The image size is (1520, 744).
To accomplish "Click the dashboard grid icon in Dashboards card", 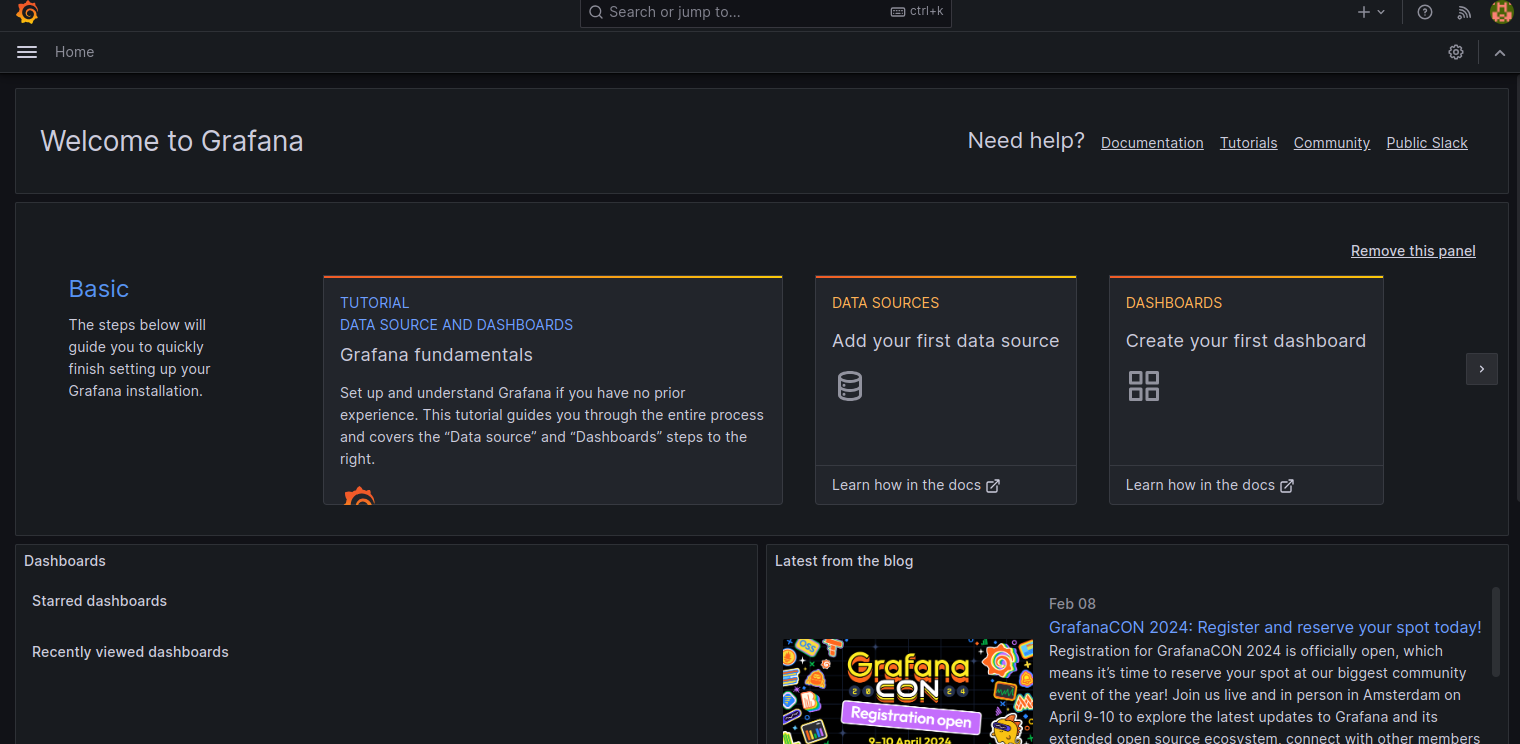I will [1143, 386].
